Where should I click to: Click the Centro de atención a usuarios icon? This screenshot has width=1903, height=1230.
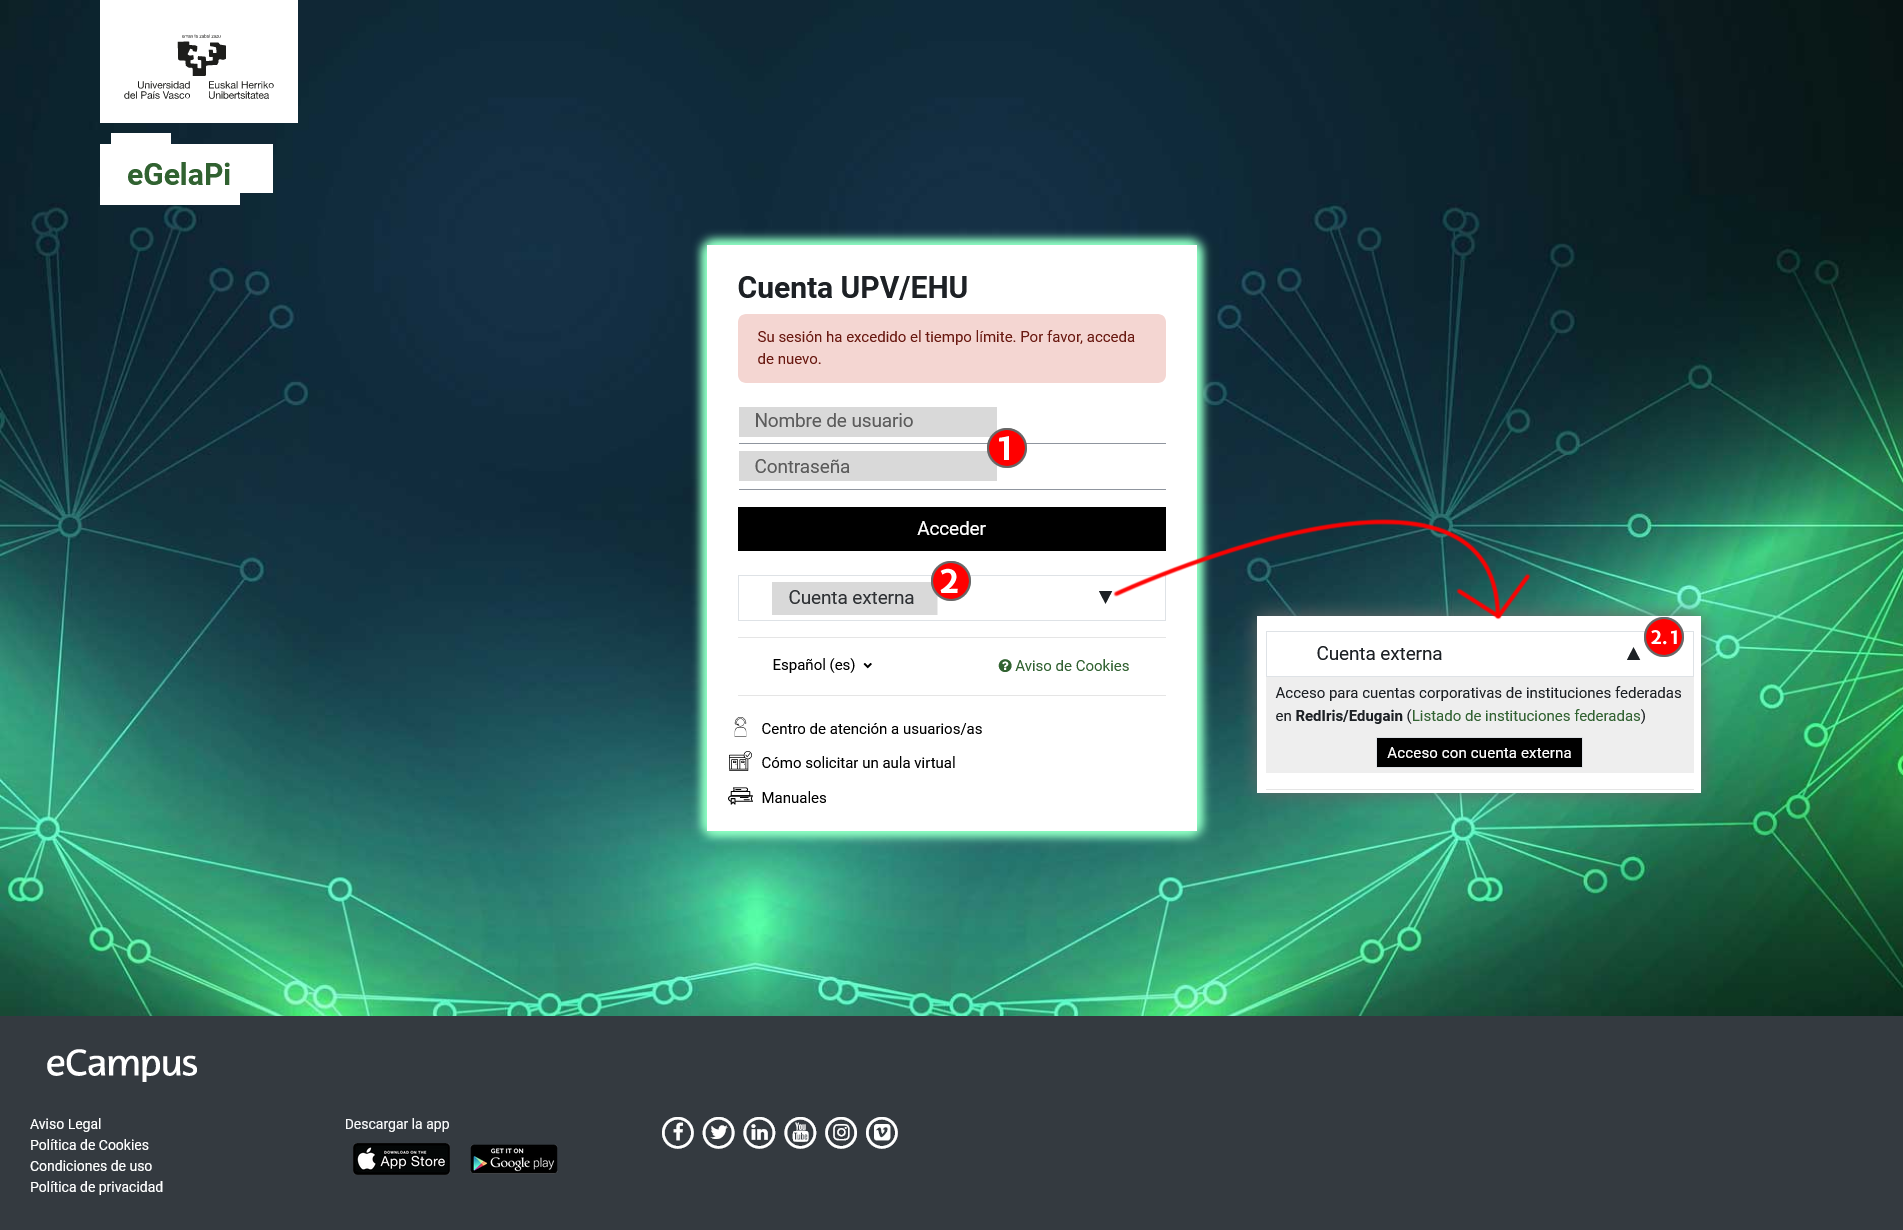[740, 727]
